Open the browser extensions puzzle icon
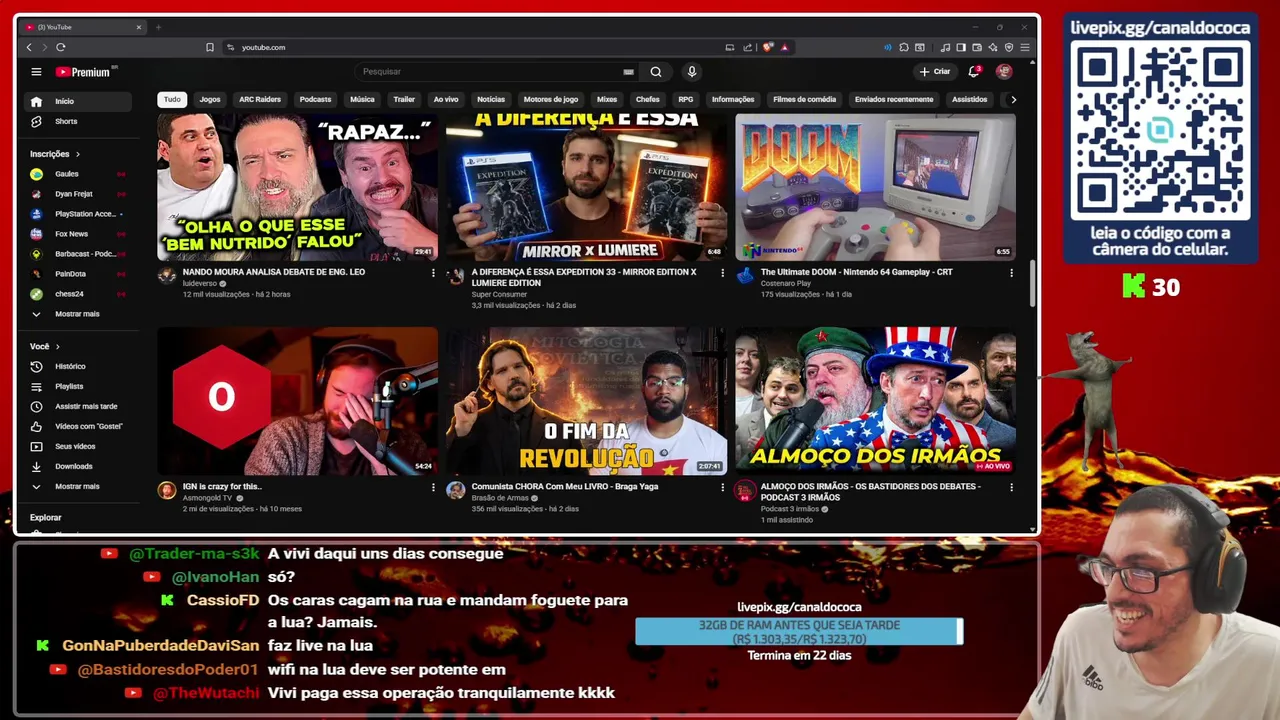This screenshot has width=1280, height=720. tap(904, 47)
